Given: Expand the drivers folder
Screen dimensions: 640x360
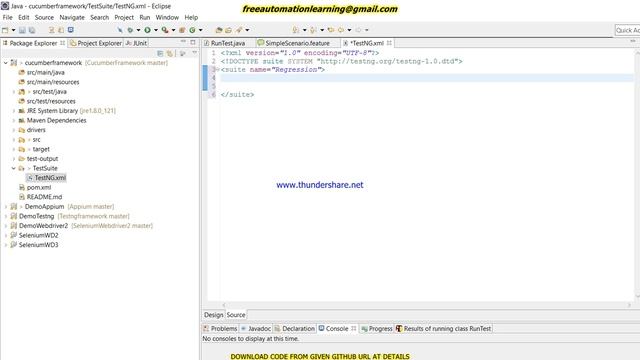Looking at the screenshot, I should (13, 130).
